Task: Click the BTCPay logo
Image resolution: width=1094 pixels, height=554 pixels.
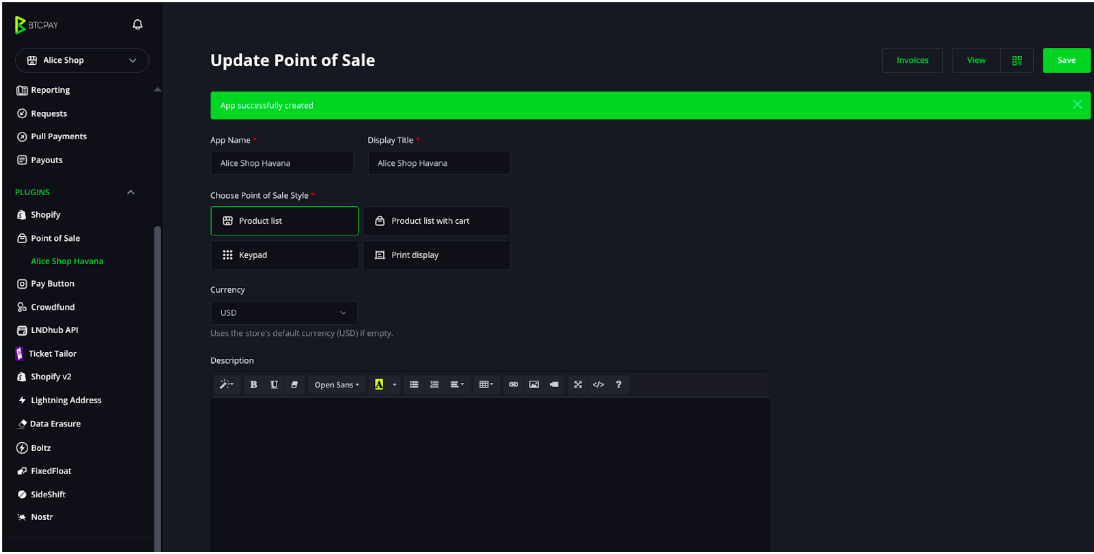Action: [36, 25]
